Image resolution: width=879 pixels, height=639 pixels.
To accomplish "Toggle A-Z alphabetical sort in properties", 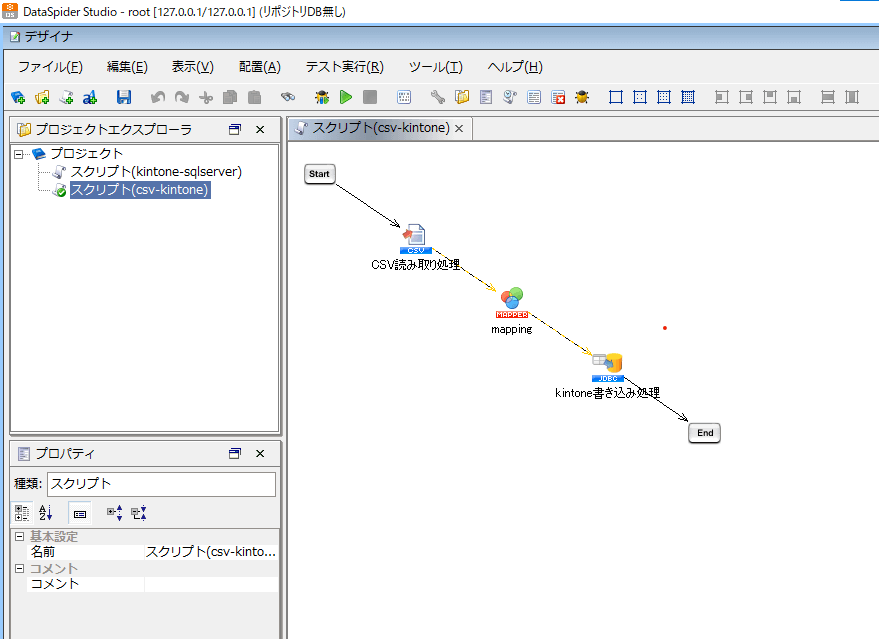I will [45, 513].
